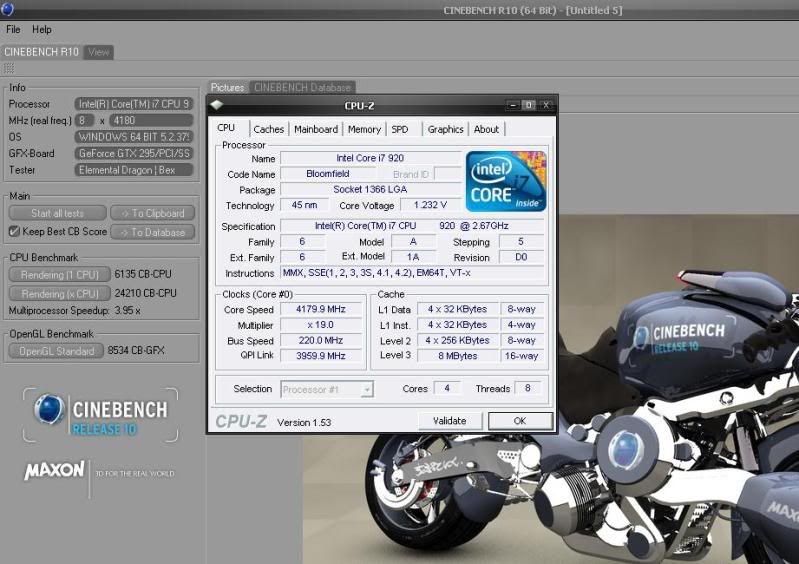Screen dimensions: 799x564
Task: Click the Name field Intel Core i7 920
Action: click(370, 158)
